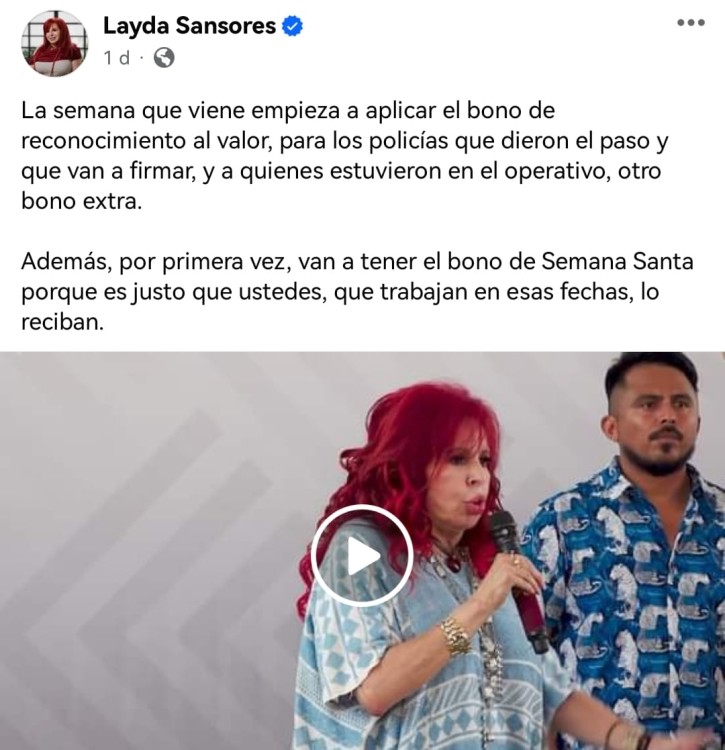Open Layda Sansores profile picture
This screenshot has width=725, height=750.
pyautogui.click(x=55, y=43)
